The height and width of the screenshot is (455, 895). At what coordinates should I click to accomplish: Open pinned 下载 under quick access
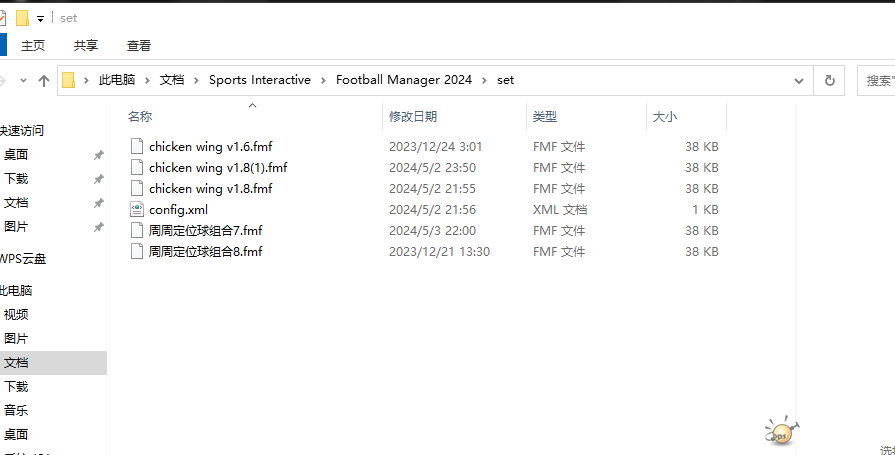click(x=16, y=179)
